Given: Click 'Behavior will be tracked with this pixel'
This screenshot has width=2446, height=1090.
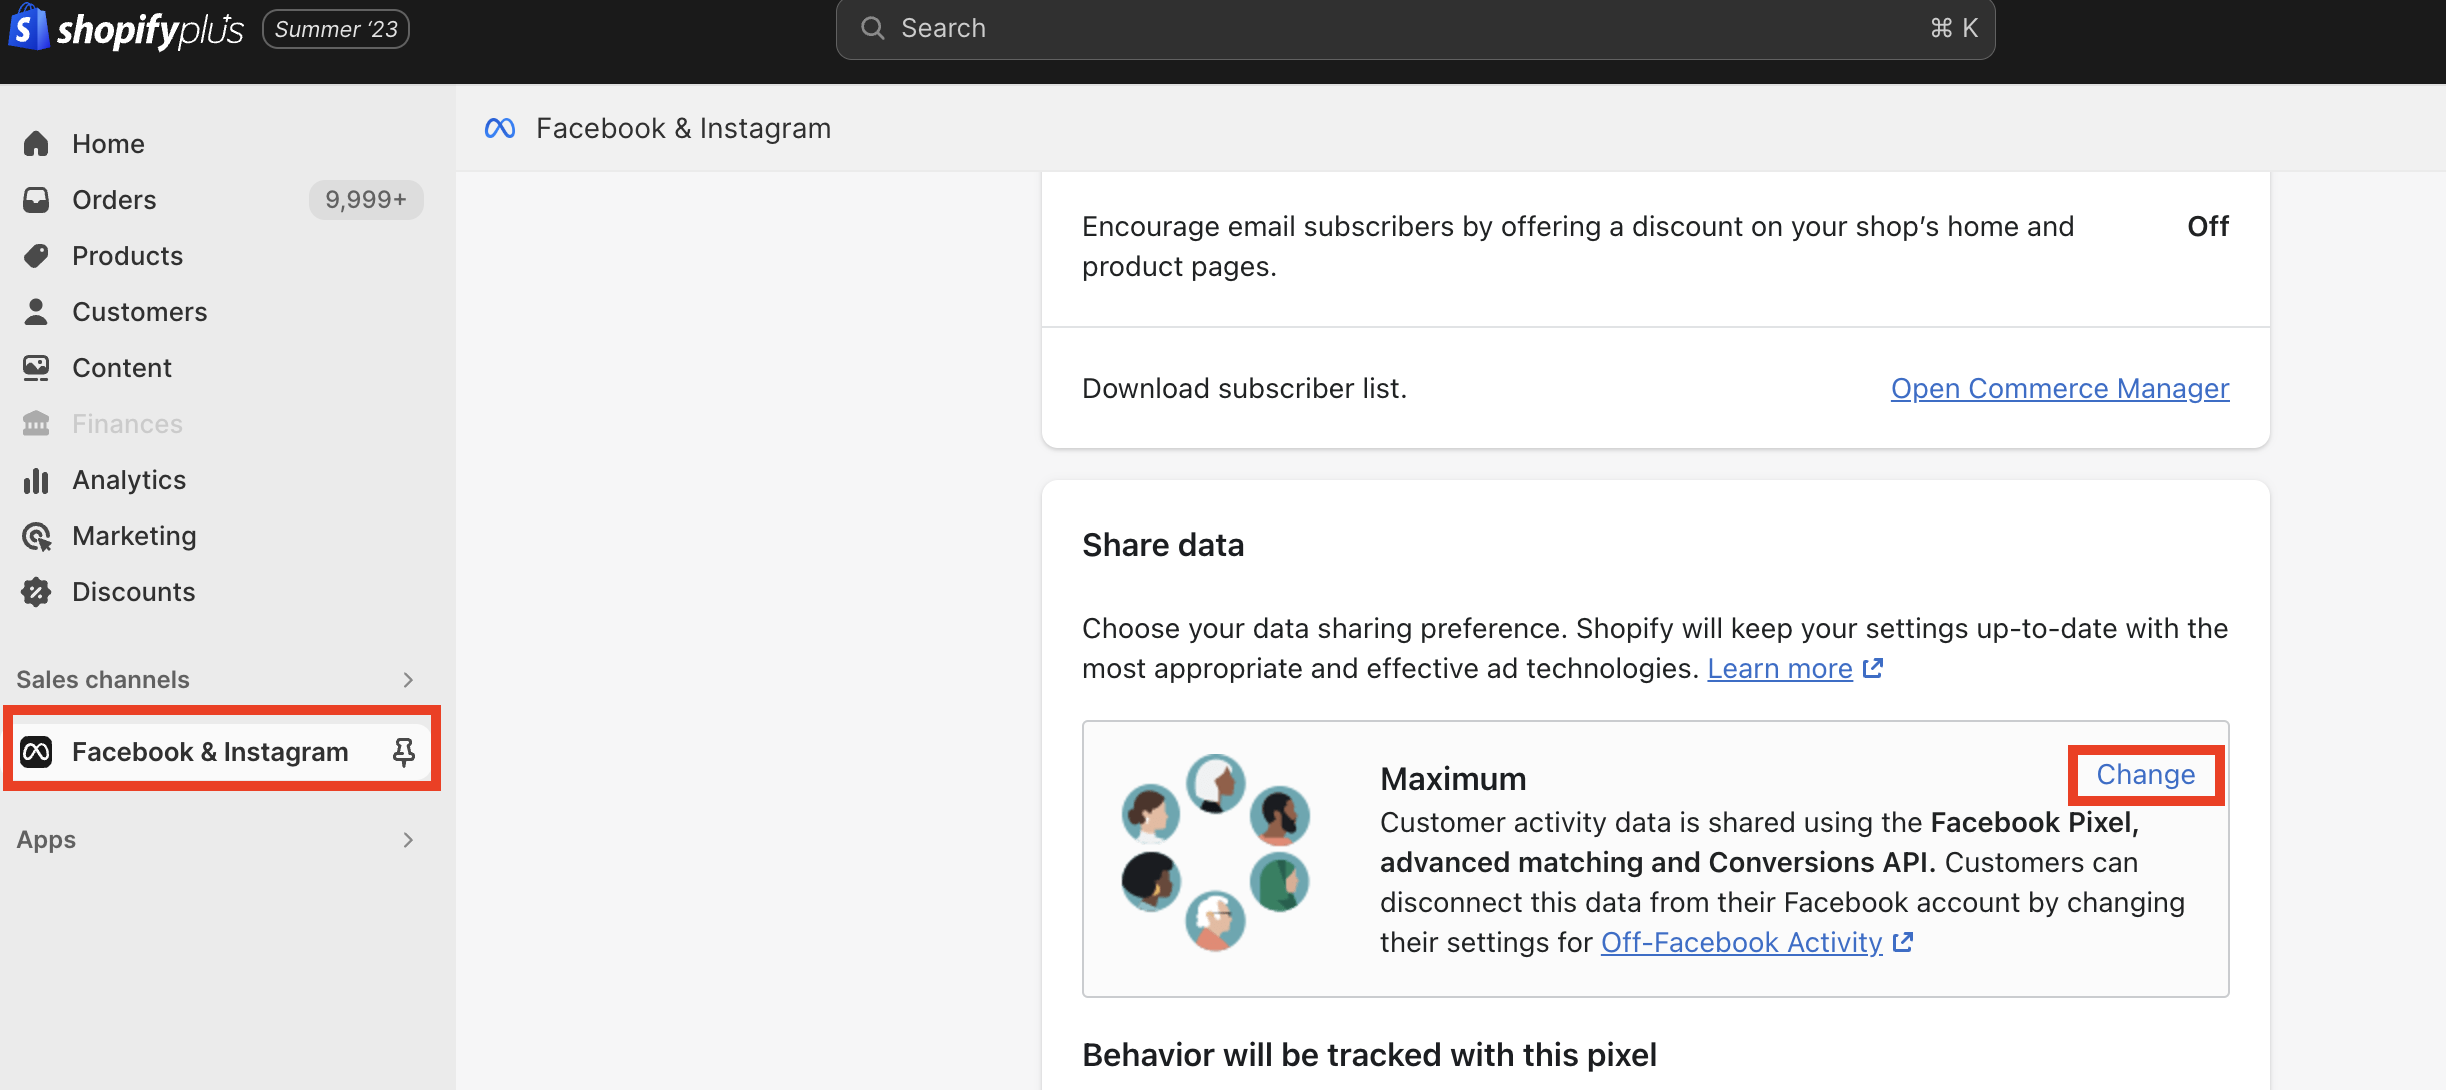Looking at the screenshot, I should point(1369,1055).
